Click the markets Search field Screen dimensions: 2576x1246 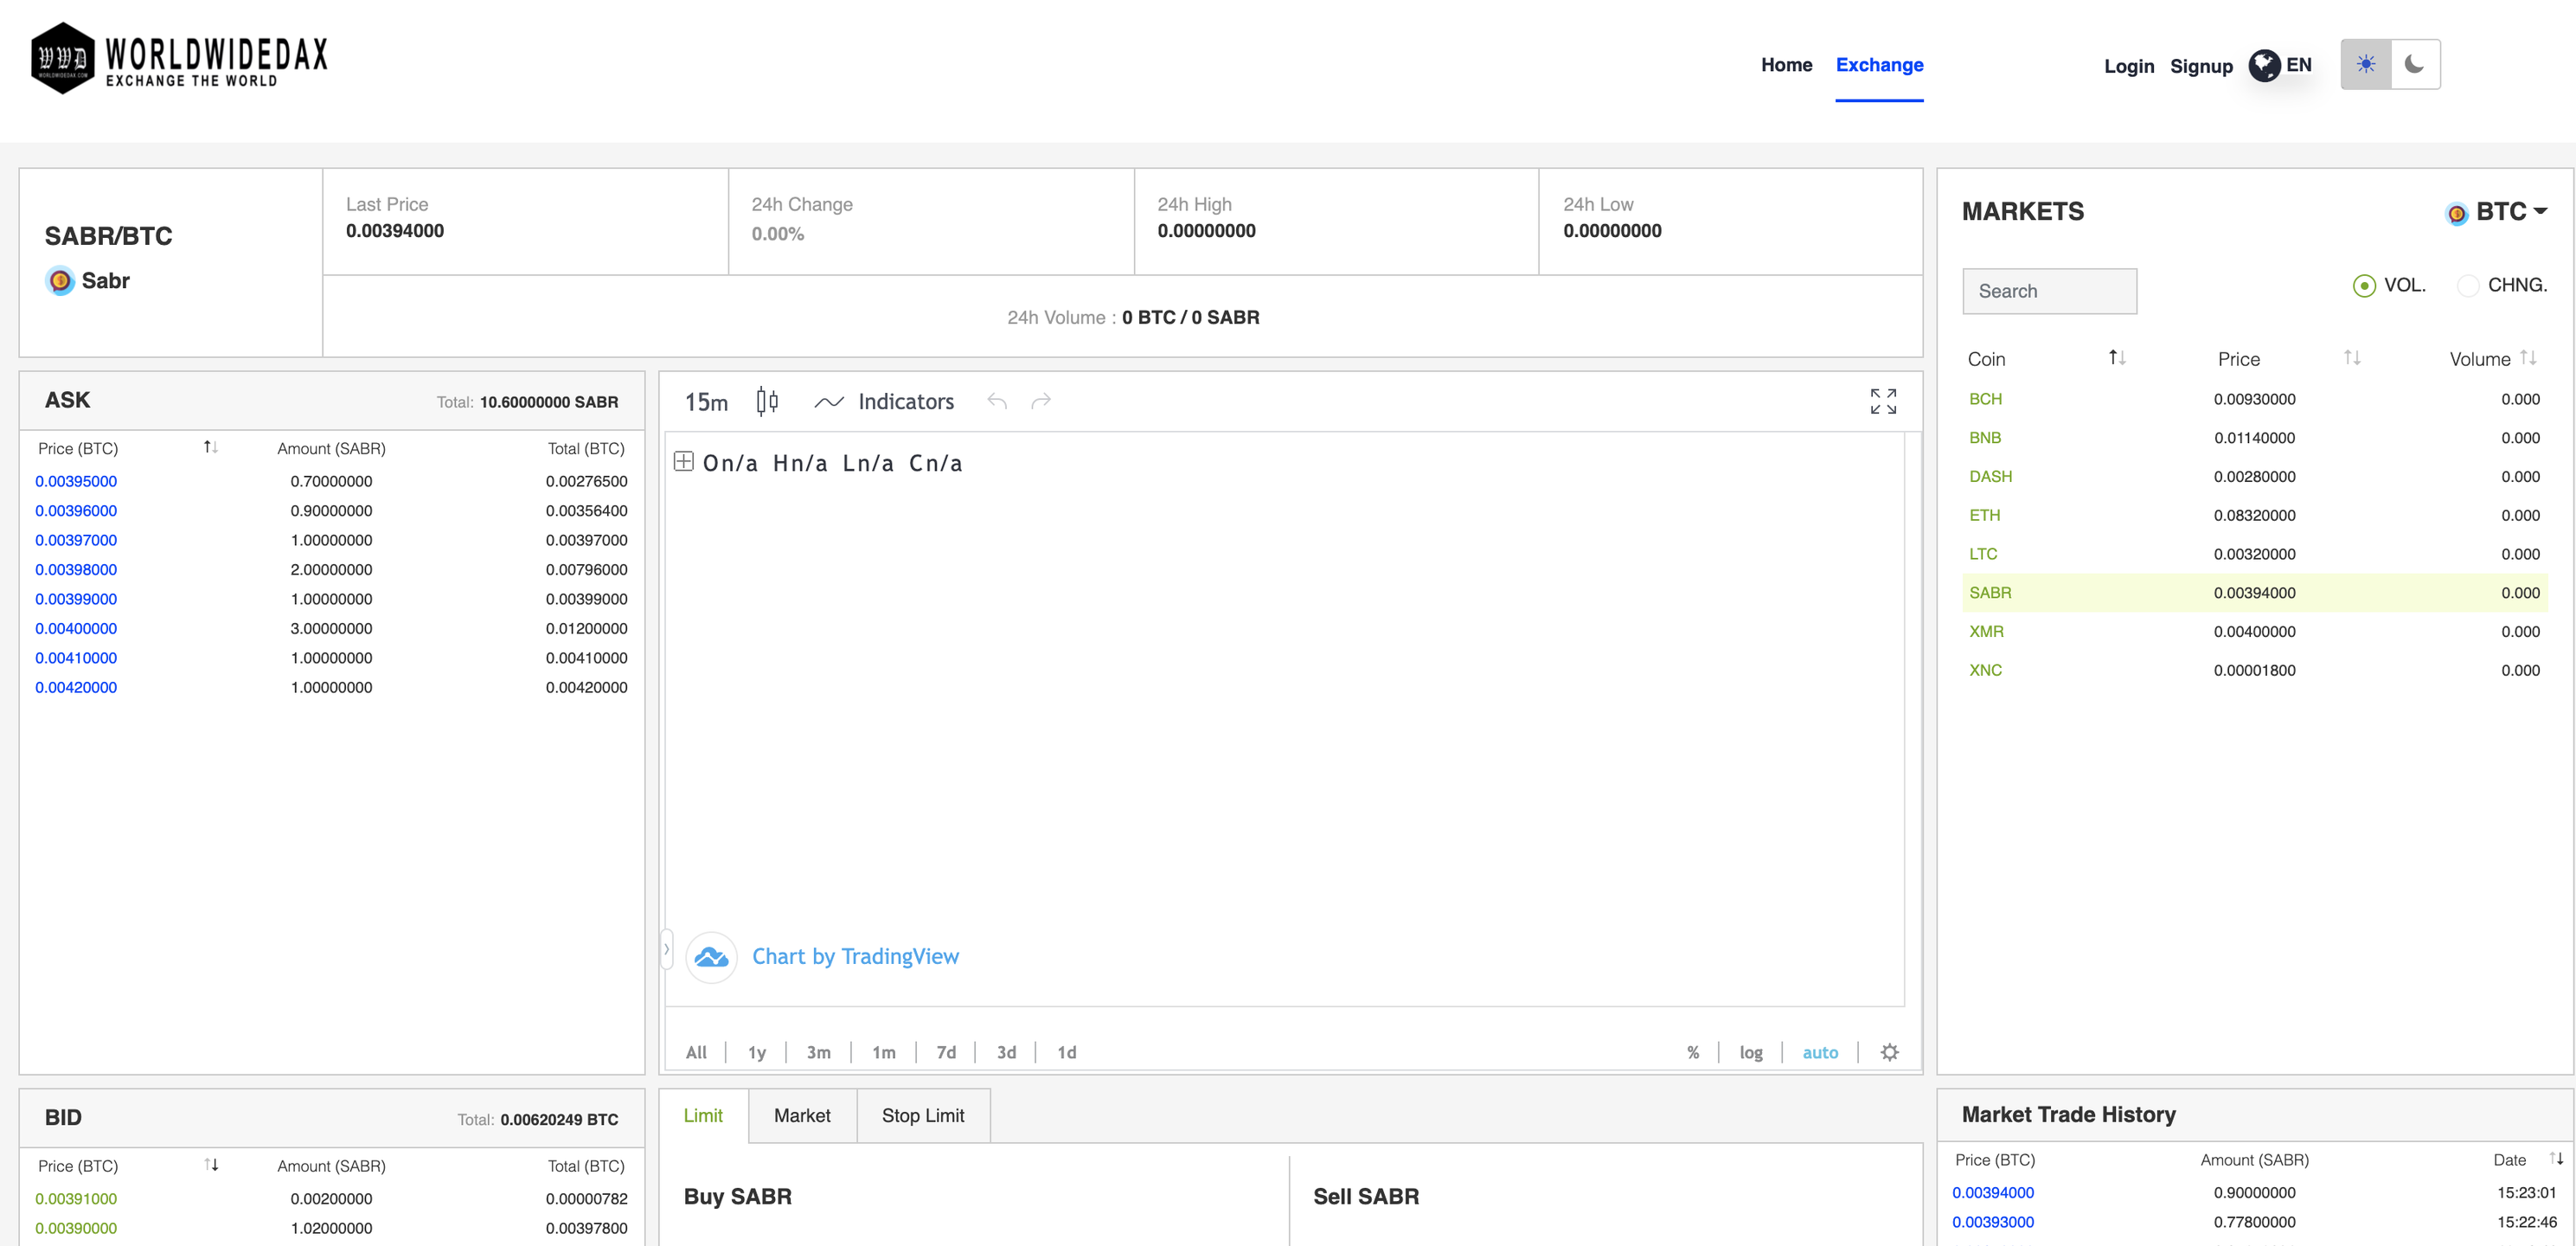[2048, 291]
